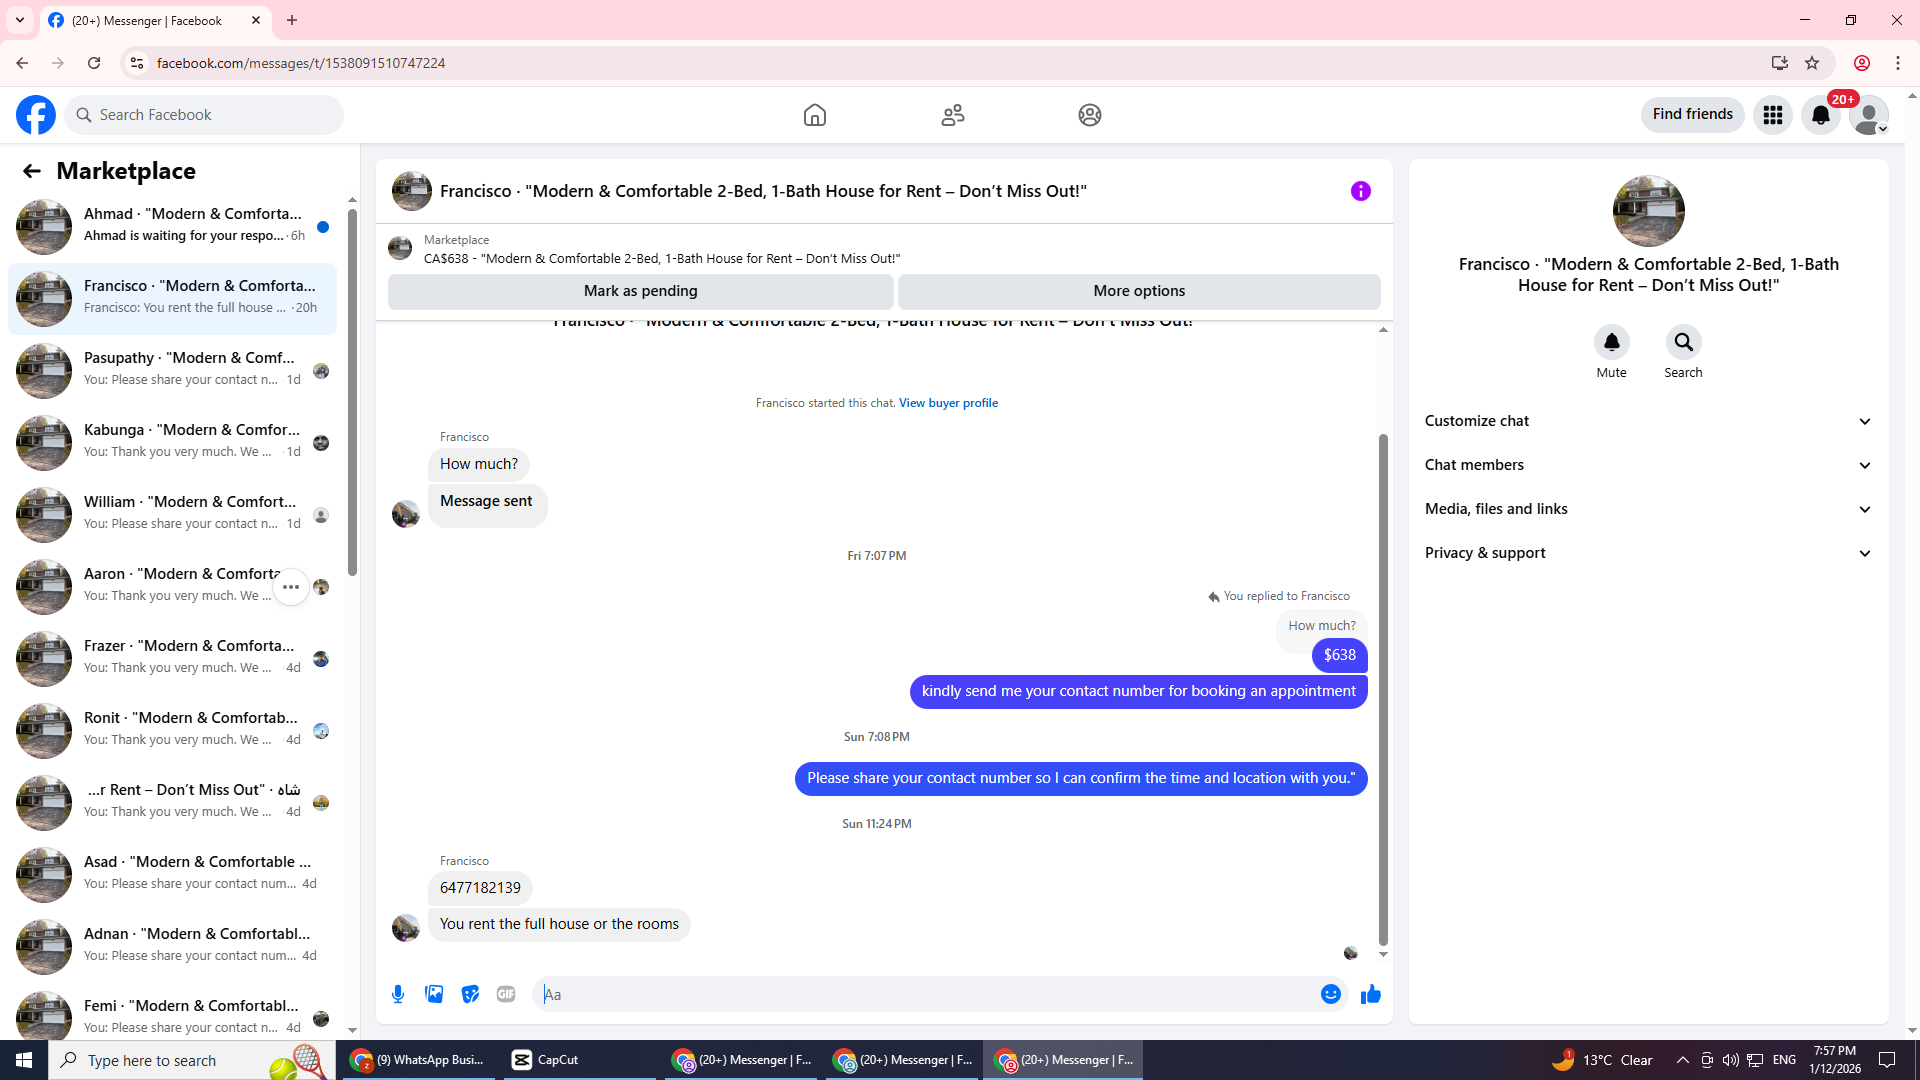Attach a photo using the image icon
The width and height of the screenshot is (1920, 1080).
click(x=434, y=994)
